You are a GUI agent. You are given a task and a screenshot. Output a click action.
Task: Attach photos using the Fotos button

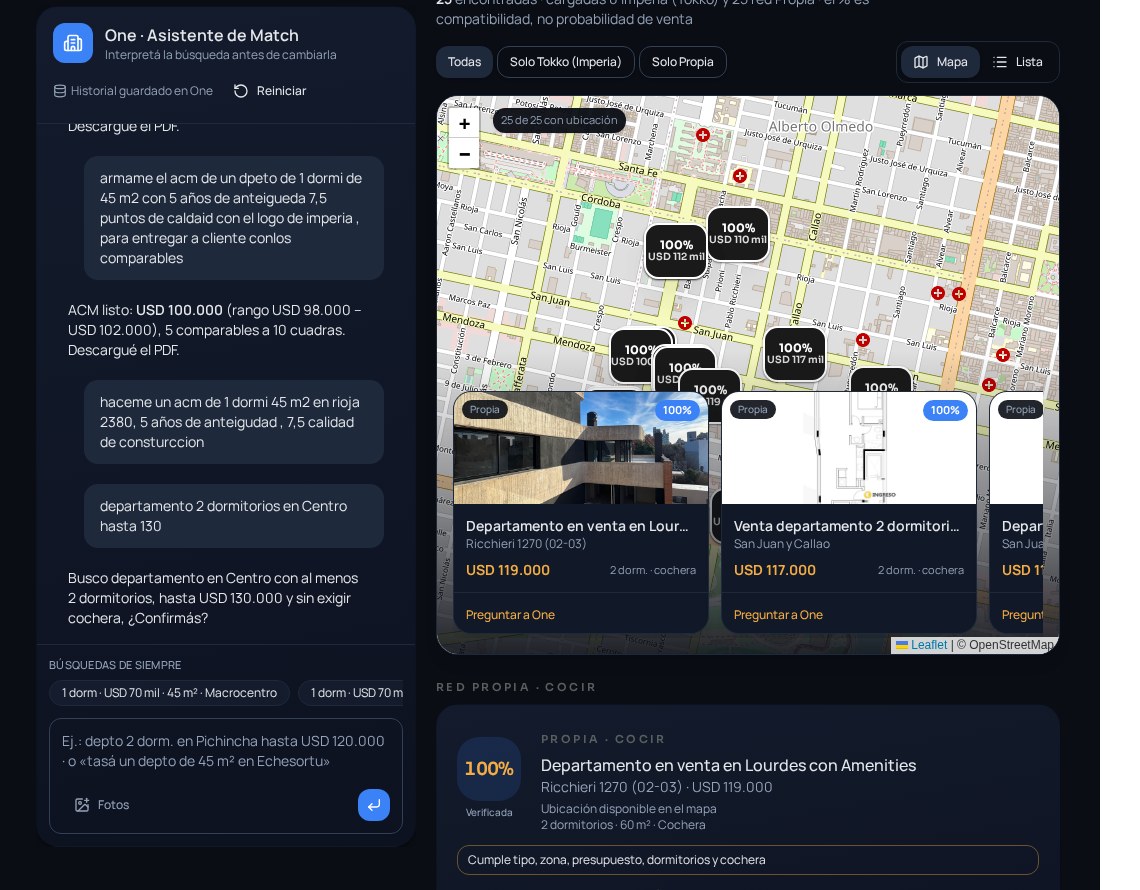point(102,805)
